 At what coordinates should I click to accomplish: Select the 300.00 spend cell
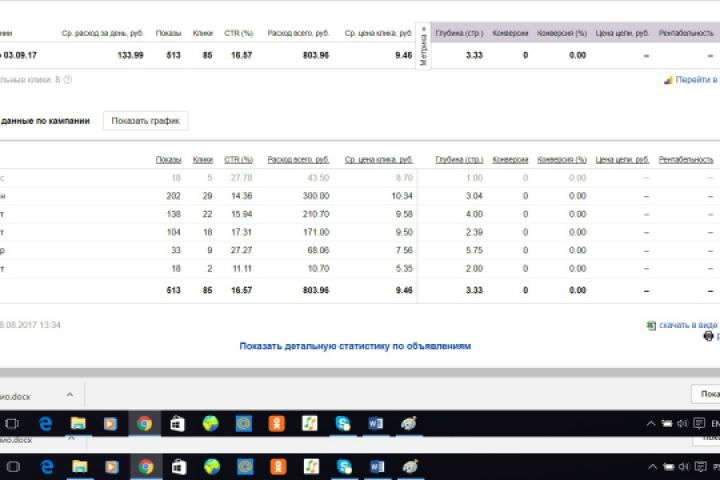(316, 196)
